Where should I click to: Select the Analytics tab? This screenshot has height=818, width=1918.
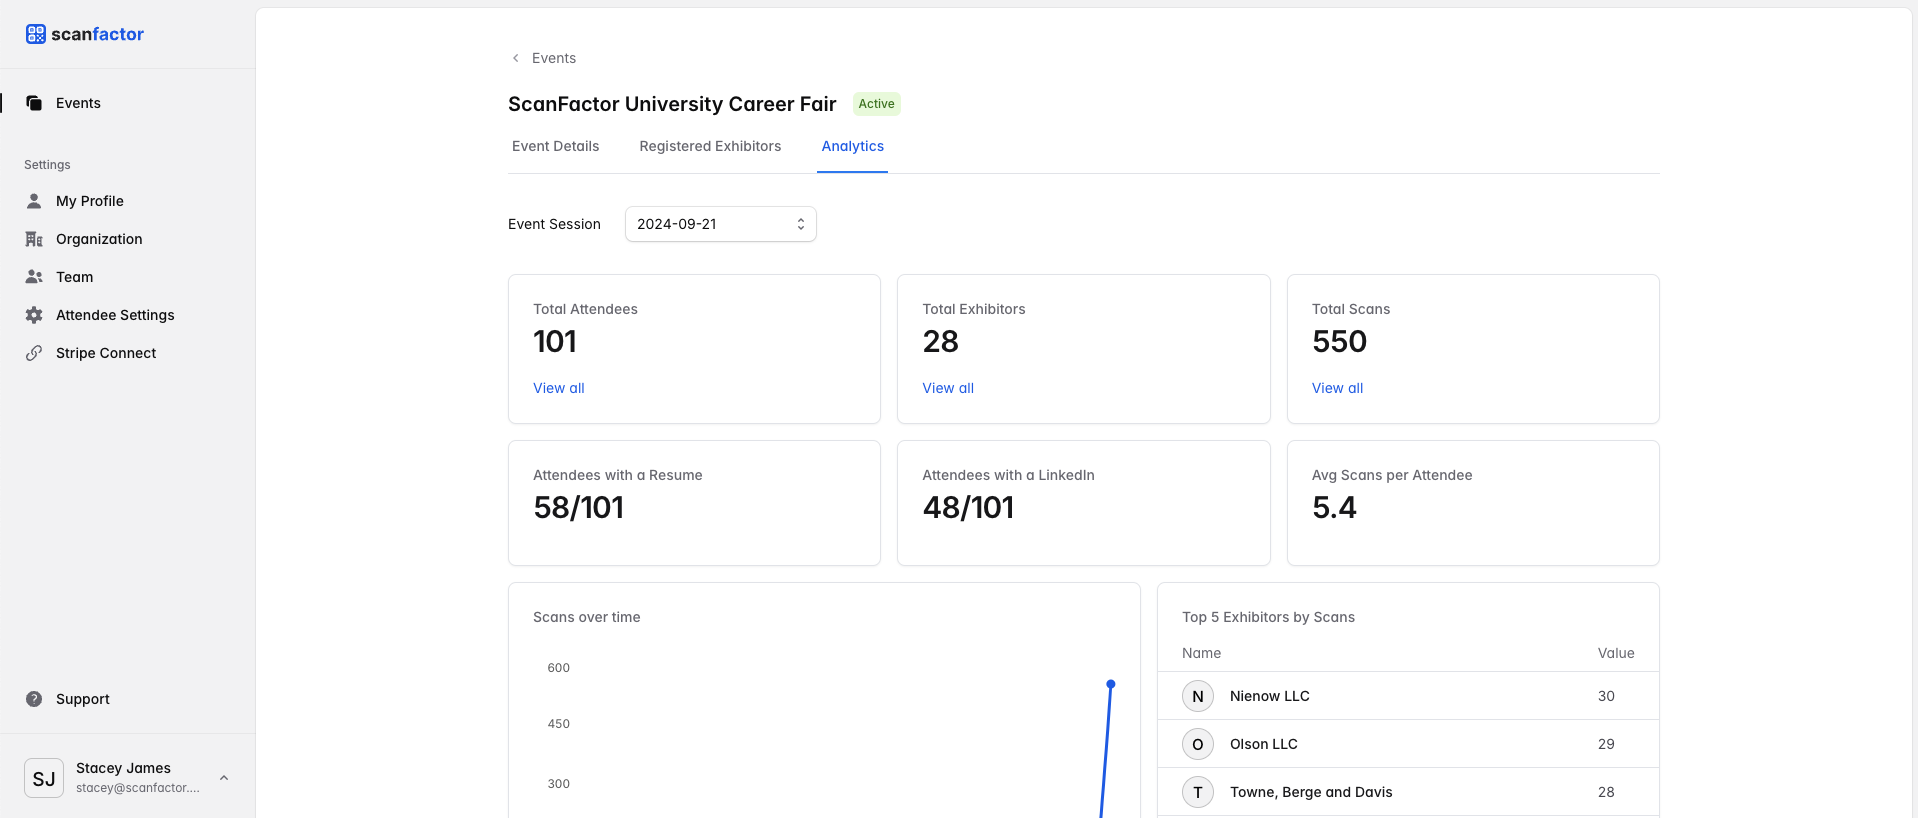pyautogui.click(x=852, y=146)
